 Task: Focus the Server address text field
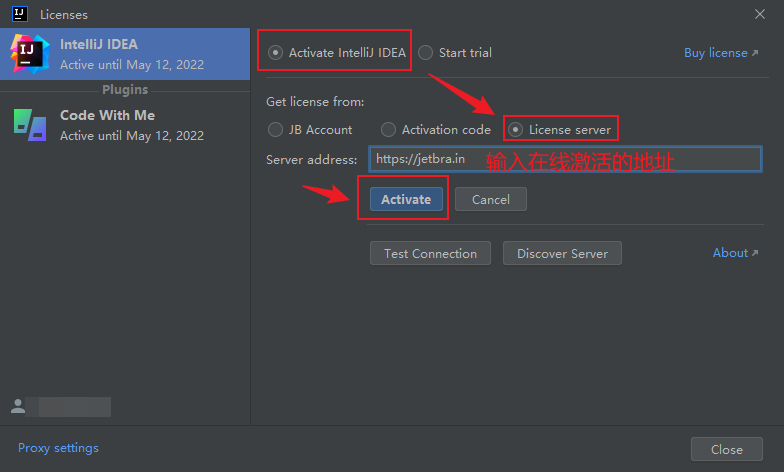[565, 159]
